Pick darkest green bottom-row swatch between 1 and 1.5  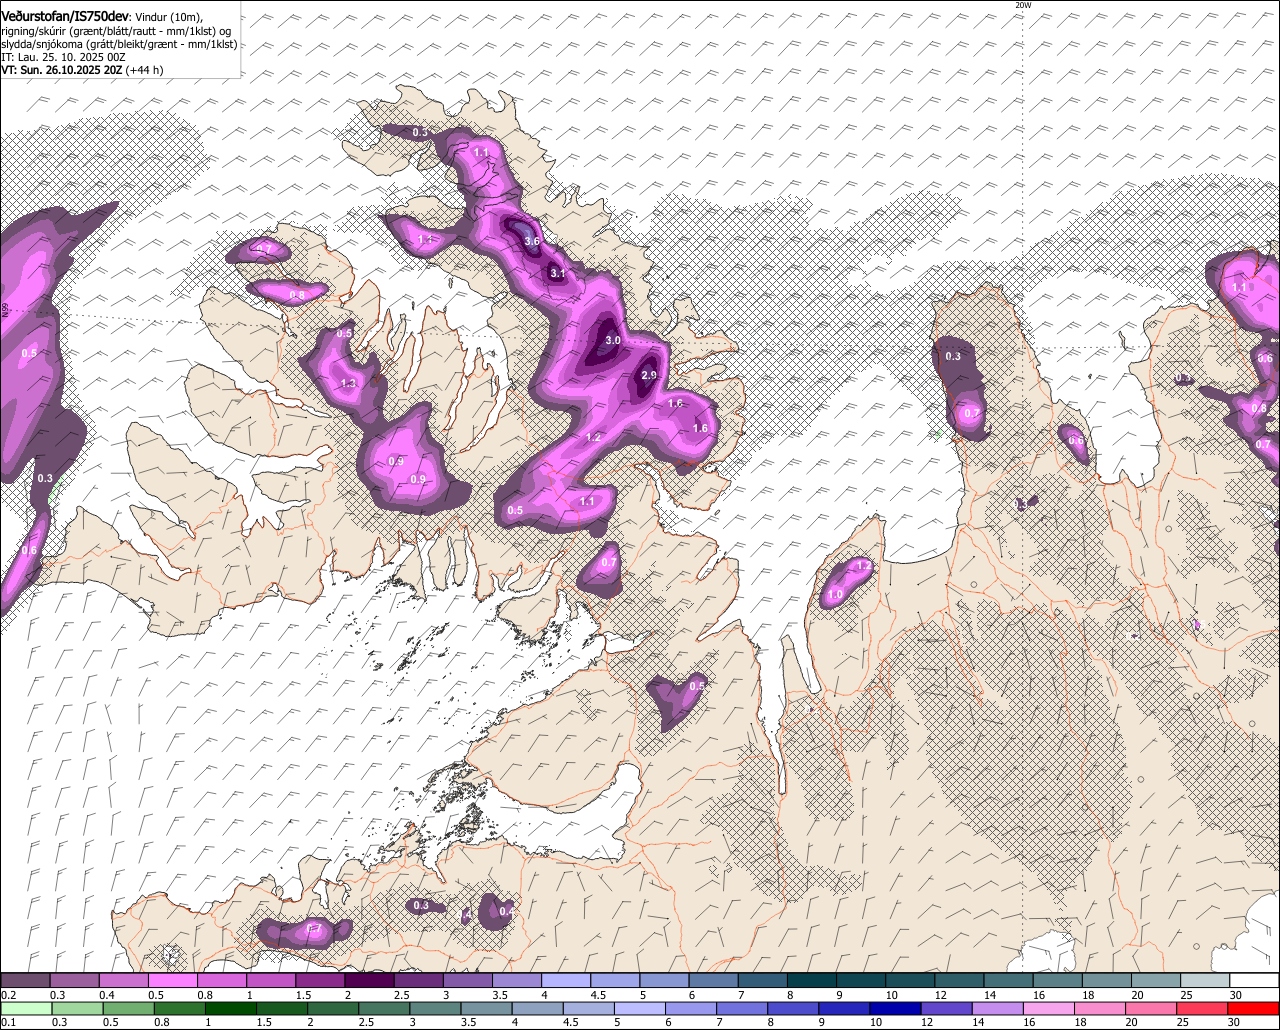[x=231, y=1008]
